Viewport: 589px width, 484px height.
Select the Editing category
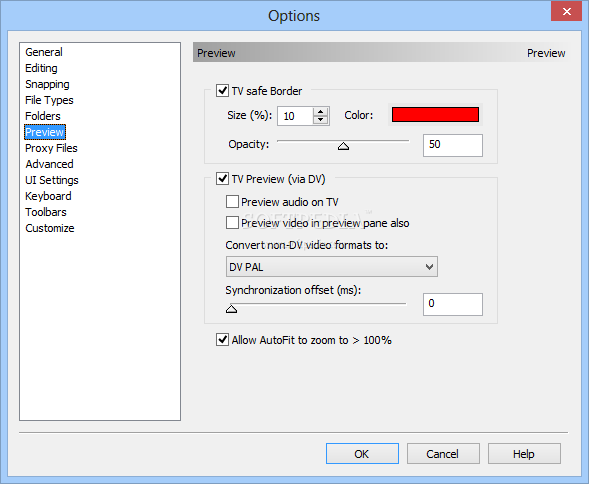pos(41,68)
